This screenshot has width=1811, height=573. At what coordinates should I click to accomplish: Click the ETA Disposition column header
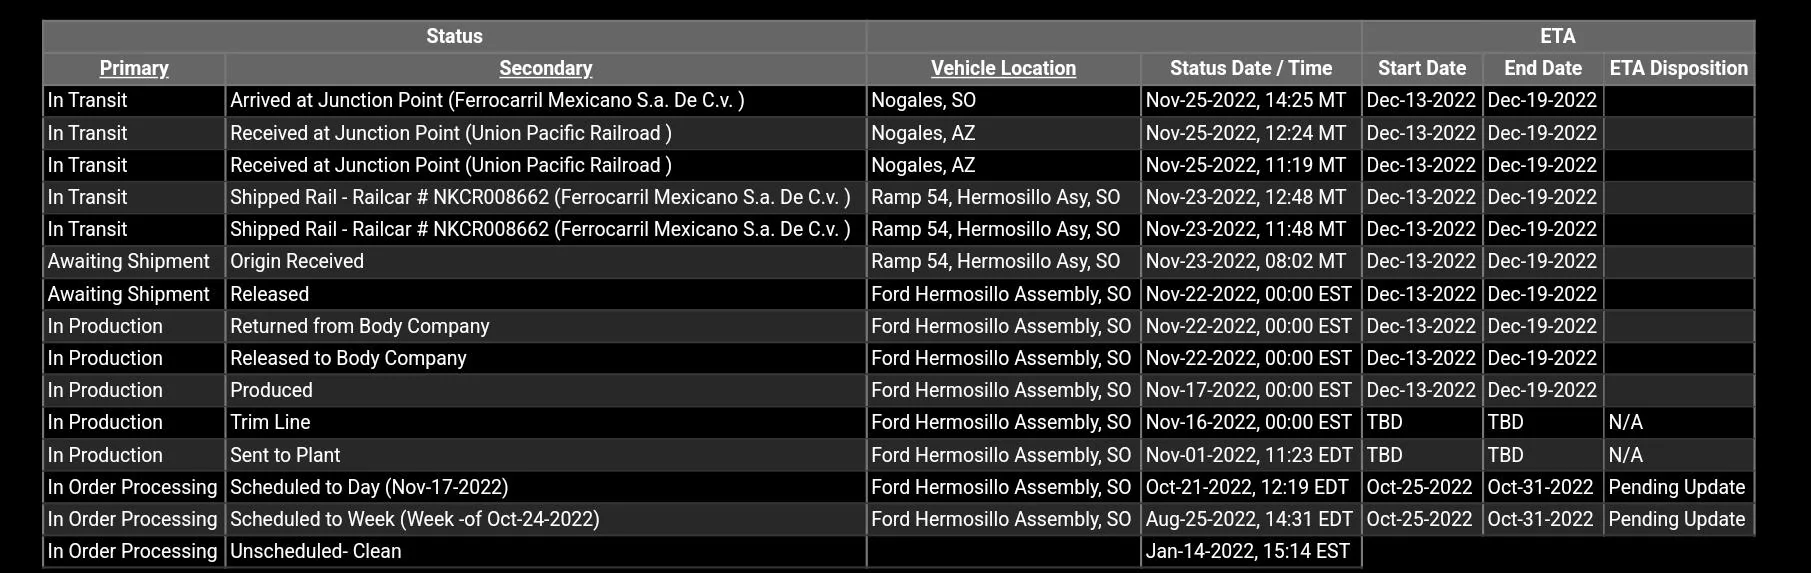point(1679,68)
